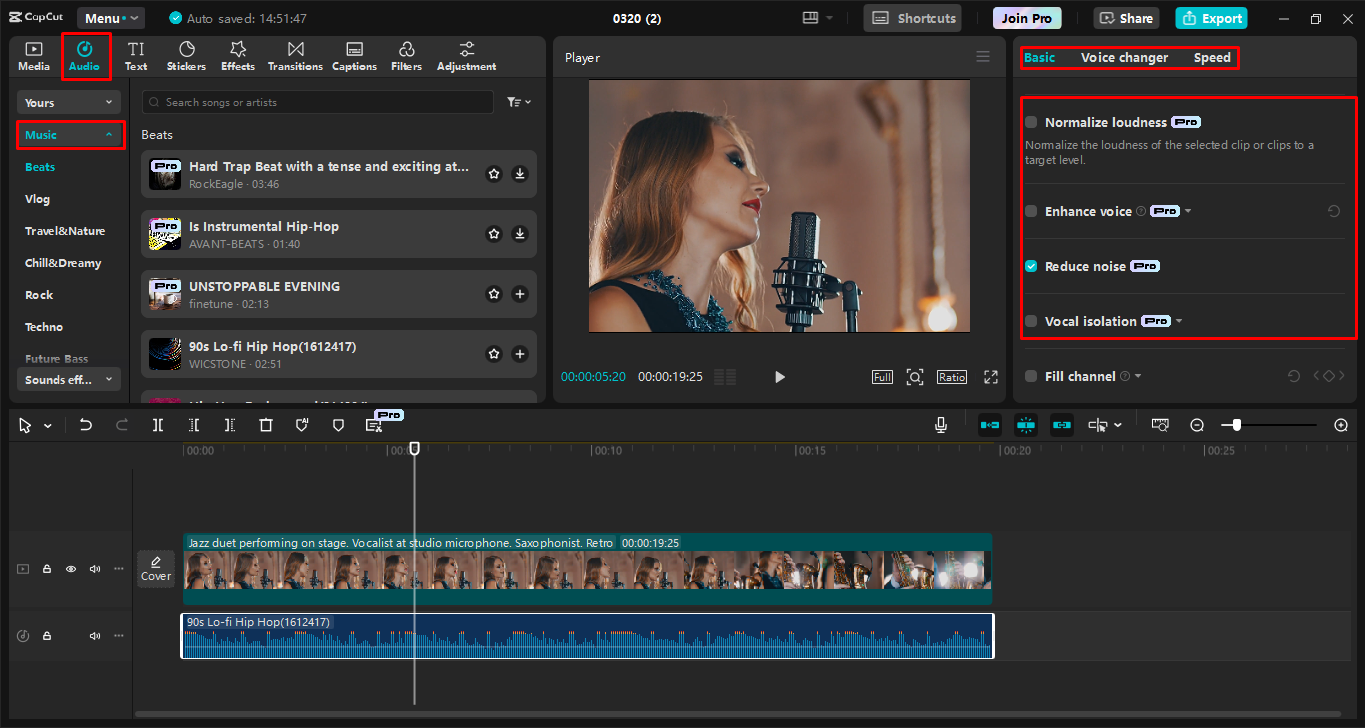Download the Hard Trap Beat track

(x=520, y=174)
